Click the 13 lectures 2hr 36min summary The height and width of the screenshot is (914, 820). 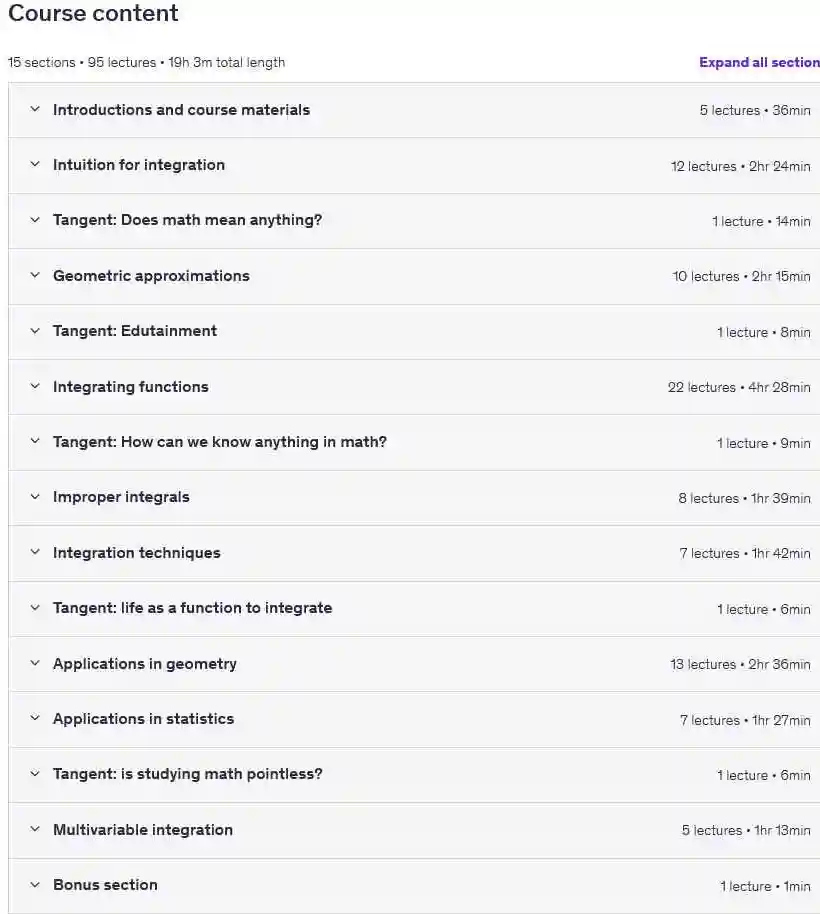coord(740,664)
